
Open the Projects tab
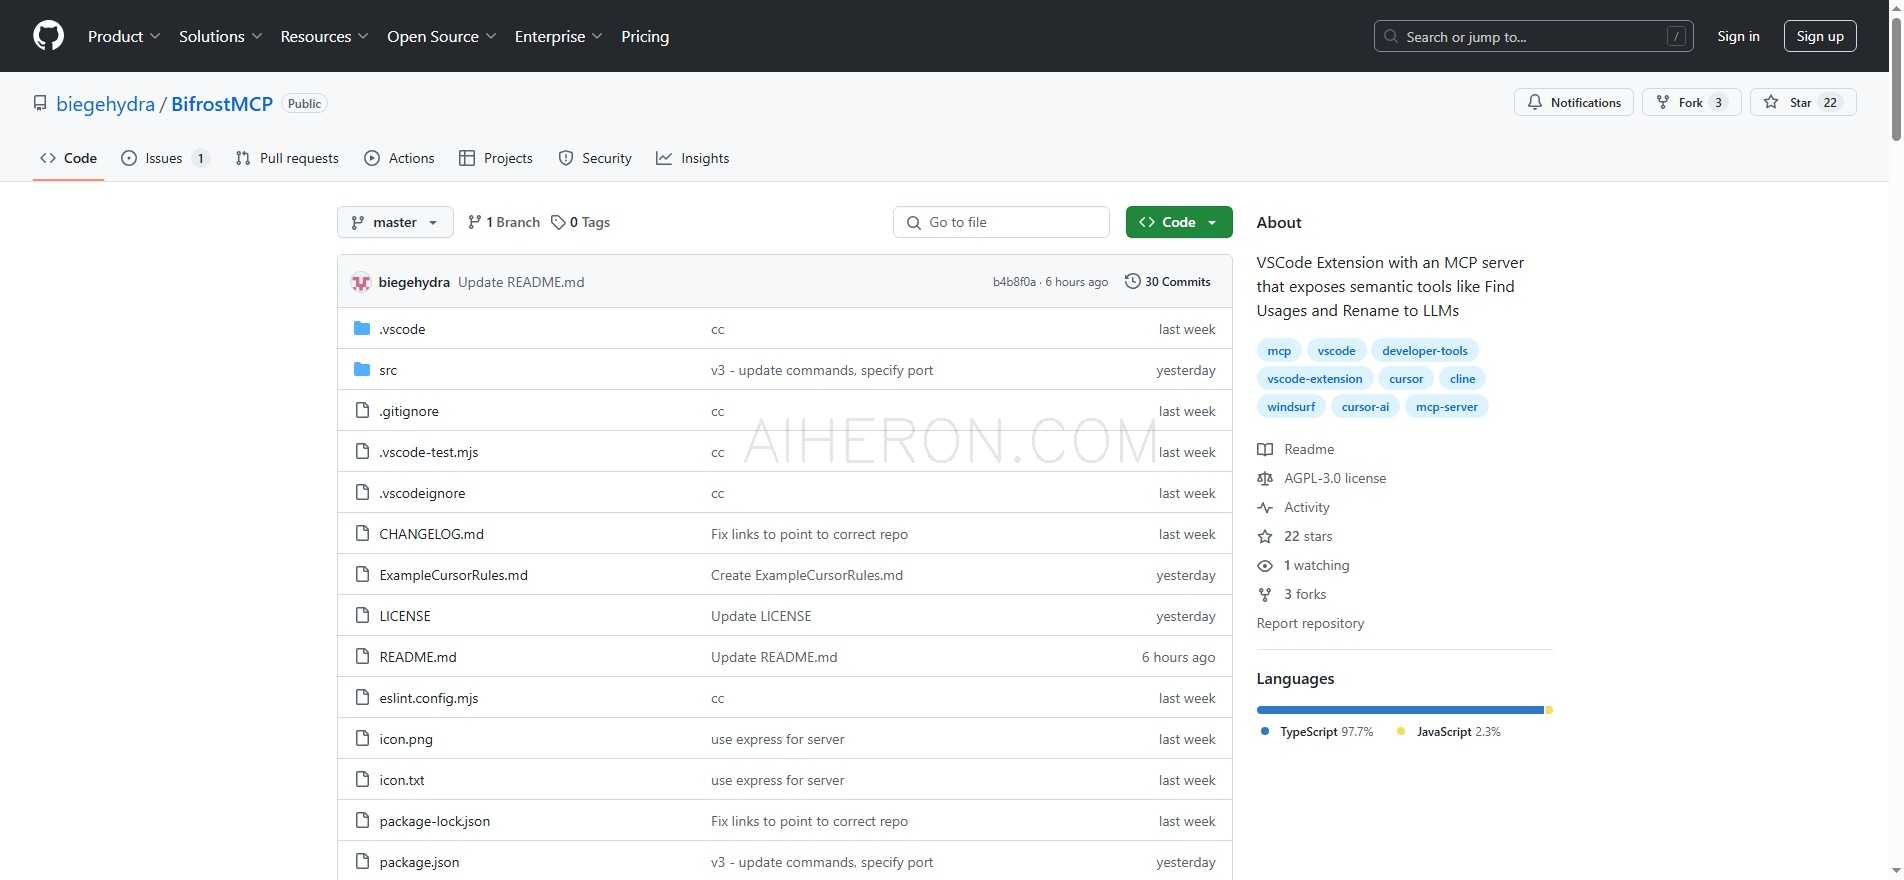tap(496, 158)
